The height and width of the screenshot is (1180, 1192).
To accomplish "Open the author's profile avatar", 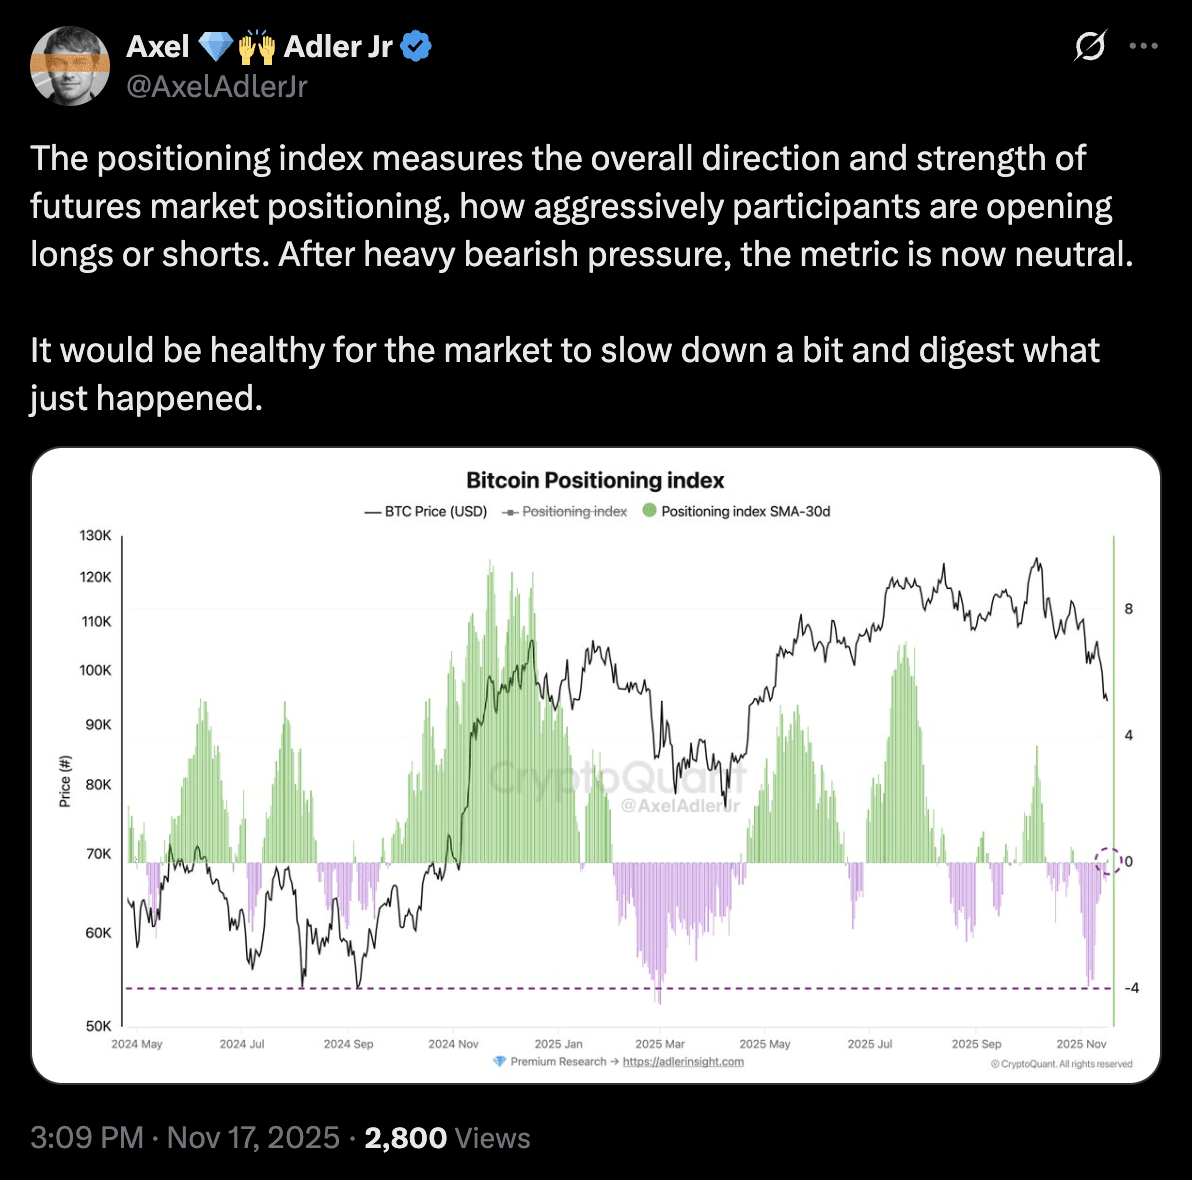I will 70,66.
